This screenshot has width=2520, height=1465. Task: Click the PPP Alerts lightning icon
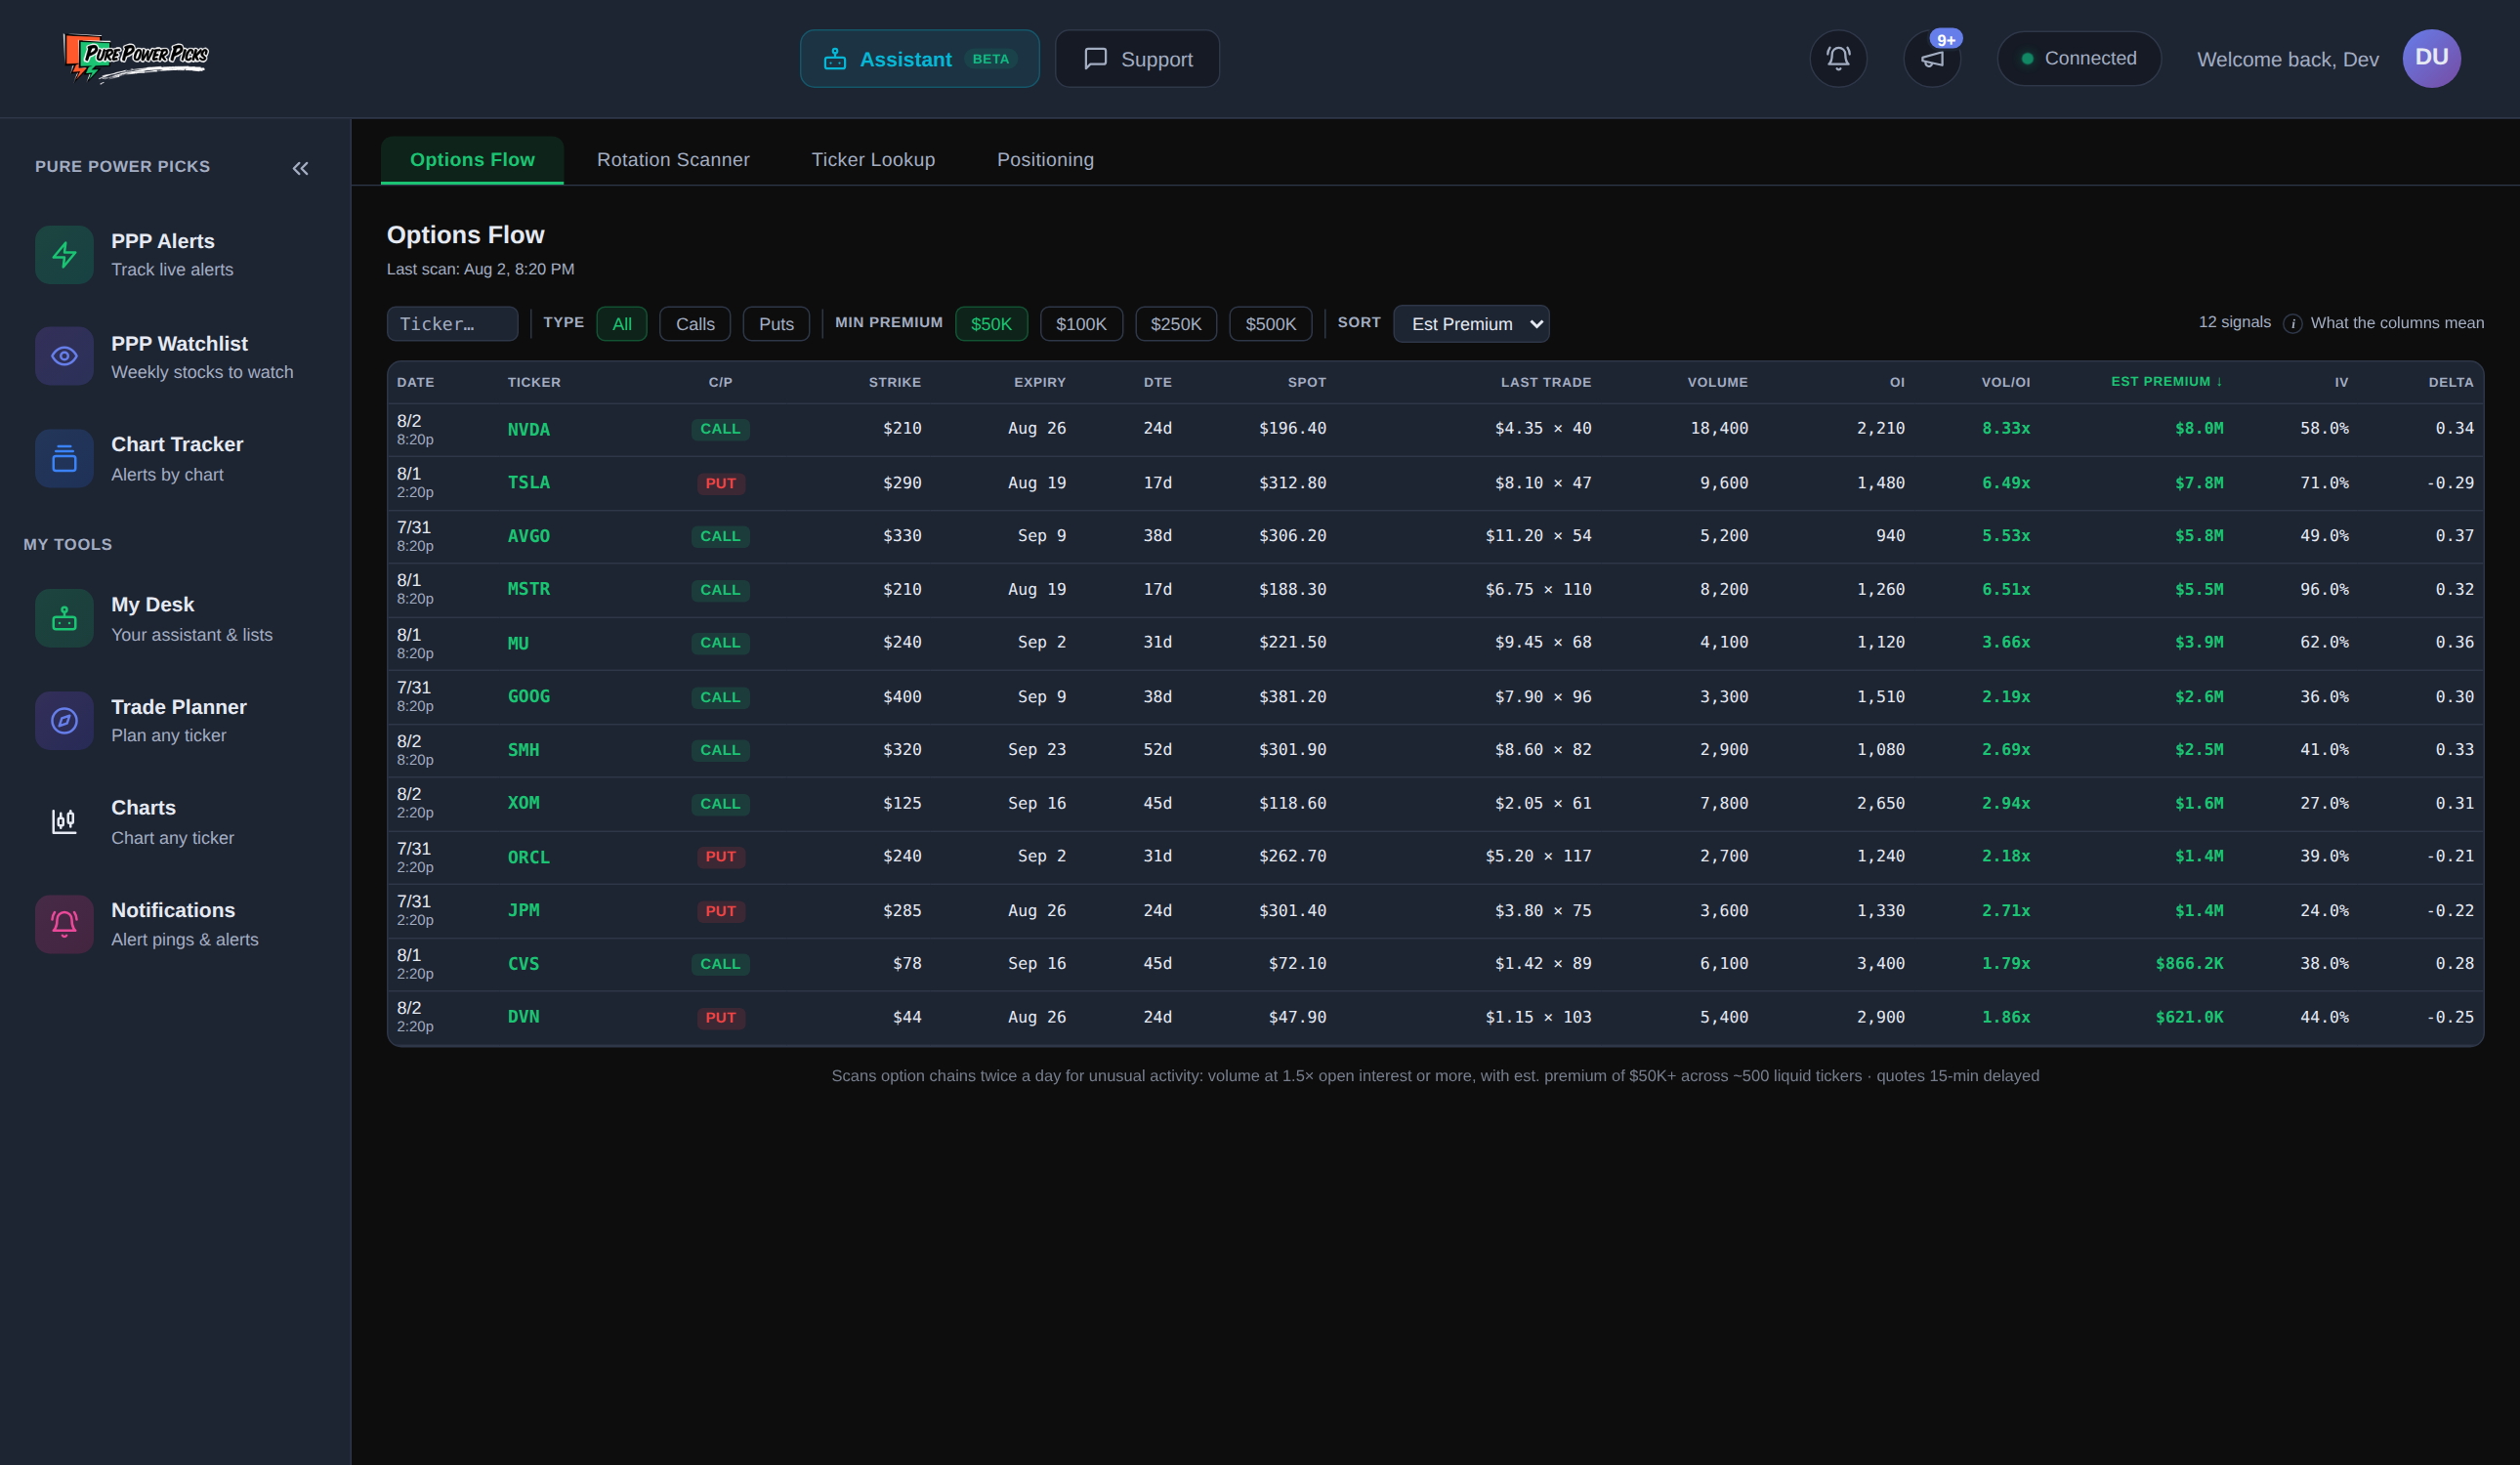64,254
